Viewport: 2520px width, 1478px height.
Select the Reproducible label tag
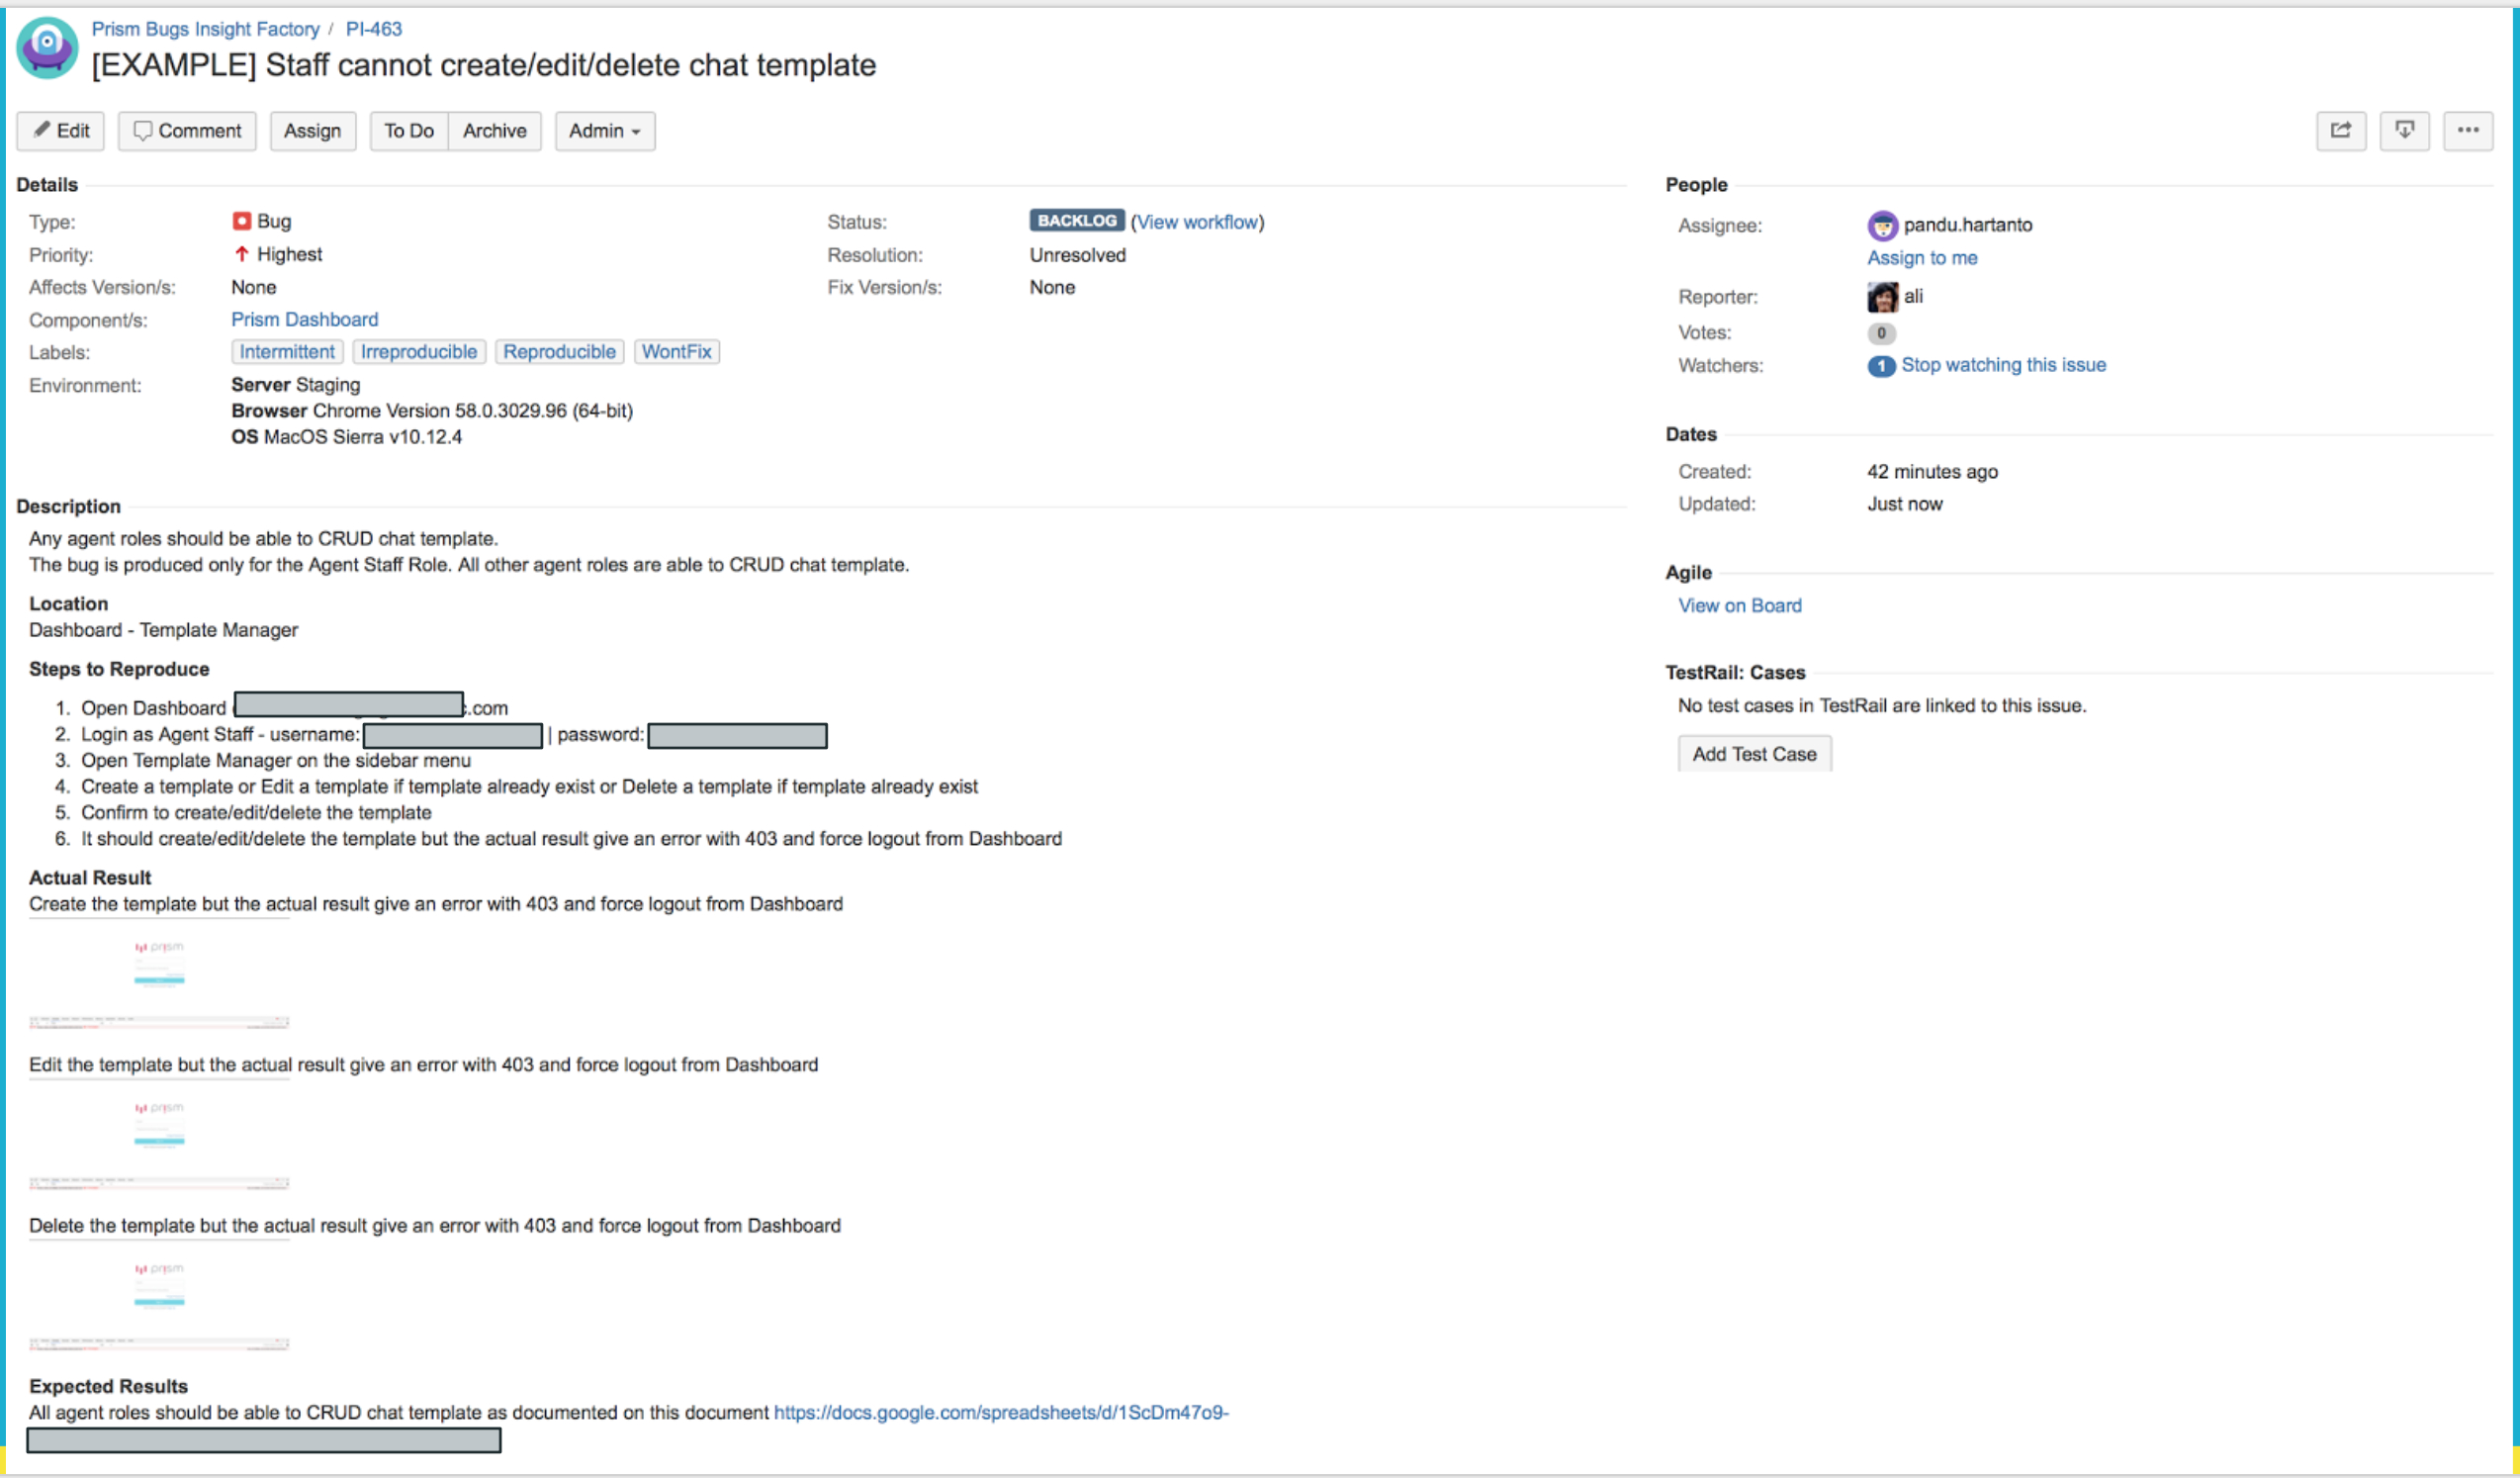558,350
